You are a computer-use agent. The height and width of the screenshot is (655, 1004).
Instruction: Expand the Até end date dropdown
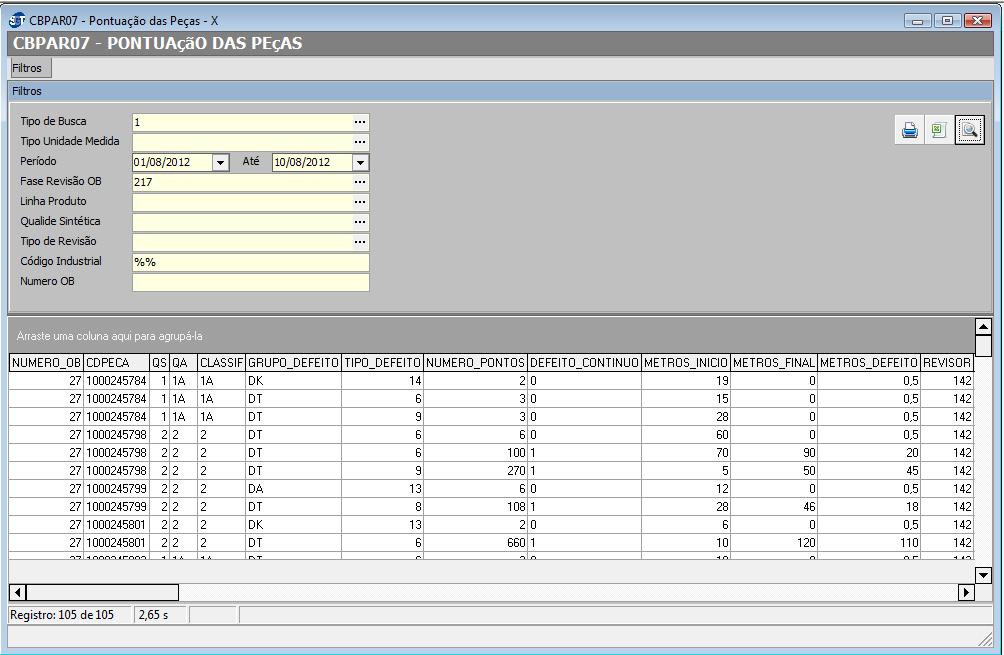pyautogui.click(x=360, y=162)
